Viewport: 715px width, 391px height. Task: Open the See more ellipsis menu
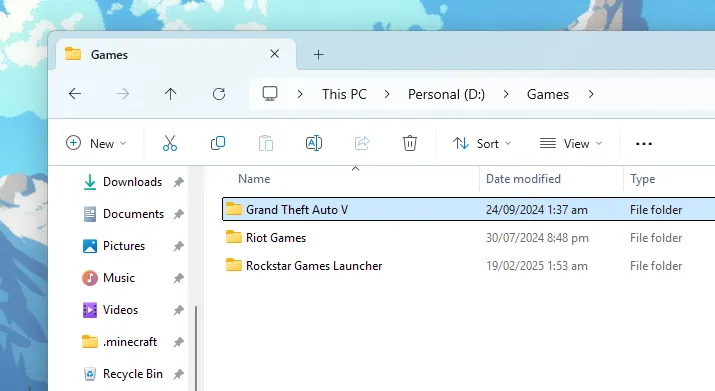pyautogui.click(x=644, y=144)
